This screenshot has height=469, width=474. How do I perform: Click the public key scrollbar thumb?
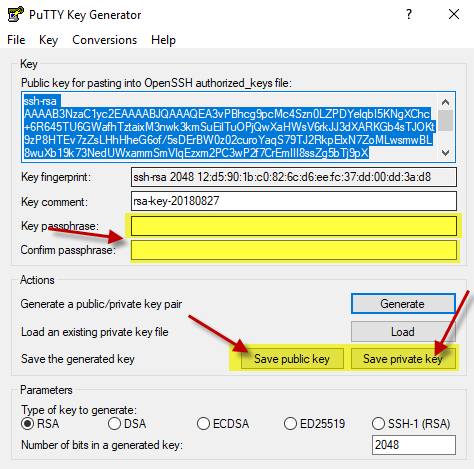click(x=446, y=121)
